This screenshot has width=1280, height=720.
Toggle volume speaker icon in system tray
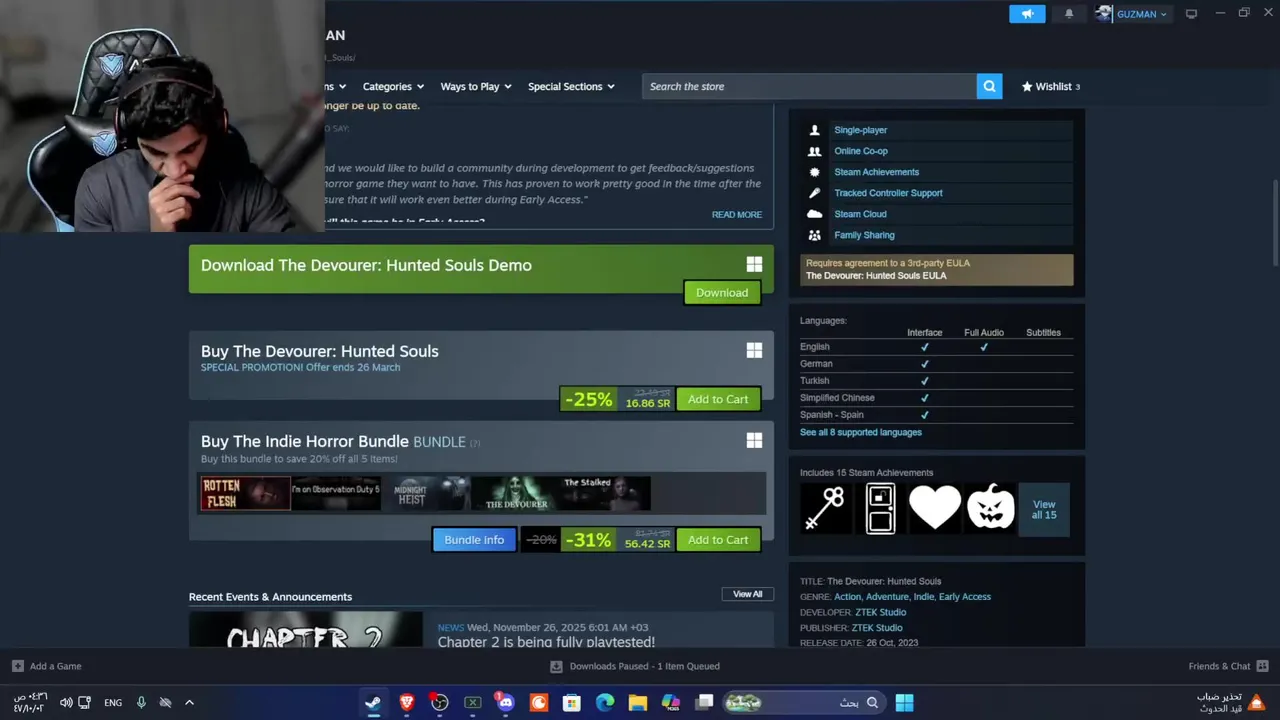tap(66, 702)
